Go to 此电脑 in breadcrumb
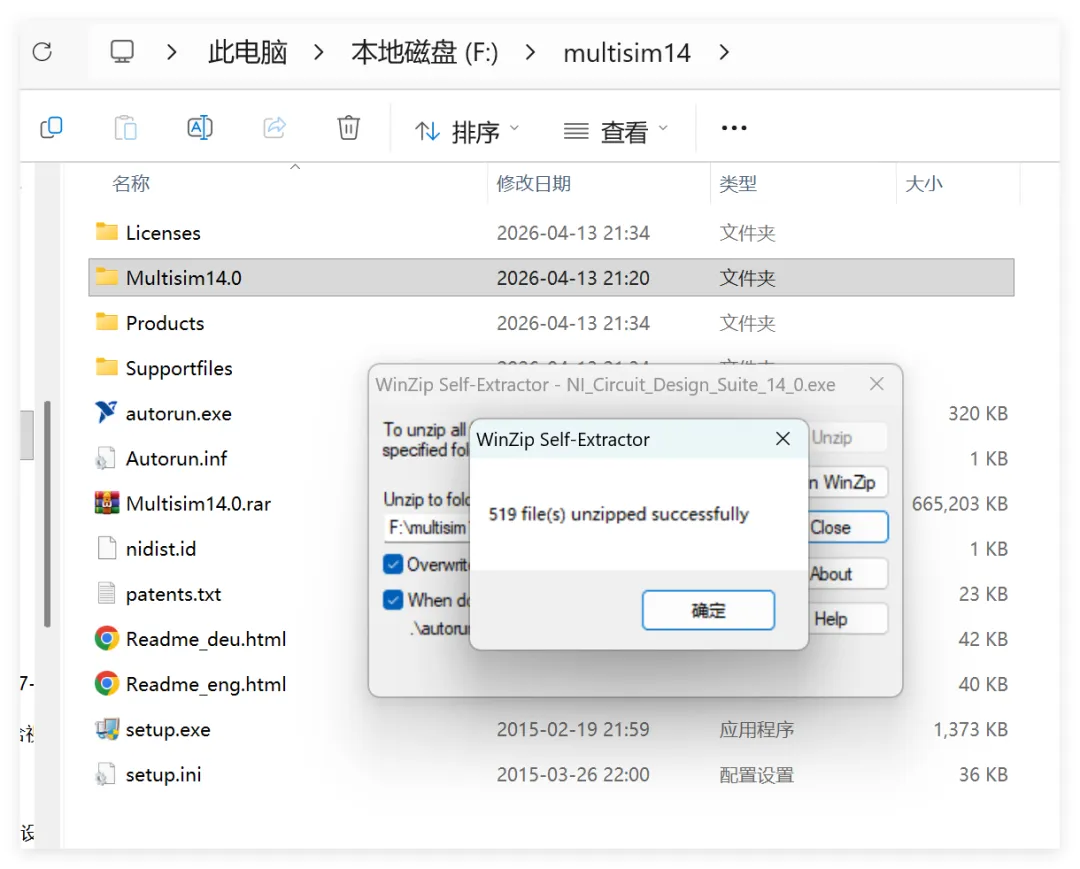The height and width of the screenshot is (869, 1080). [x=247, y=52]
